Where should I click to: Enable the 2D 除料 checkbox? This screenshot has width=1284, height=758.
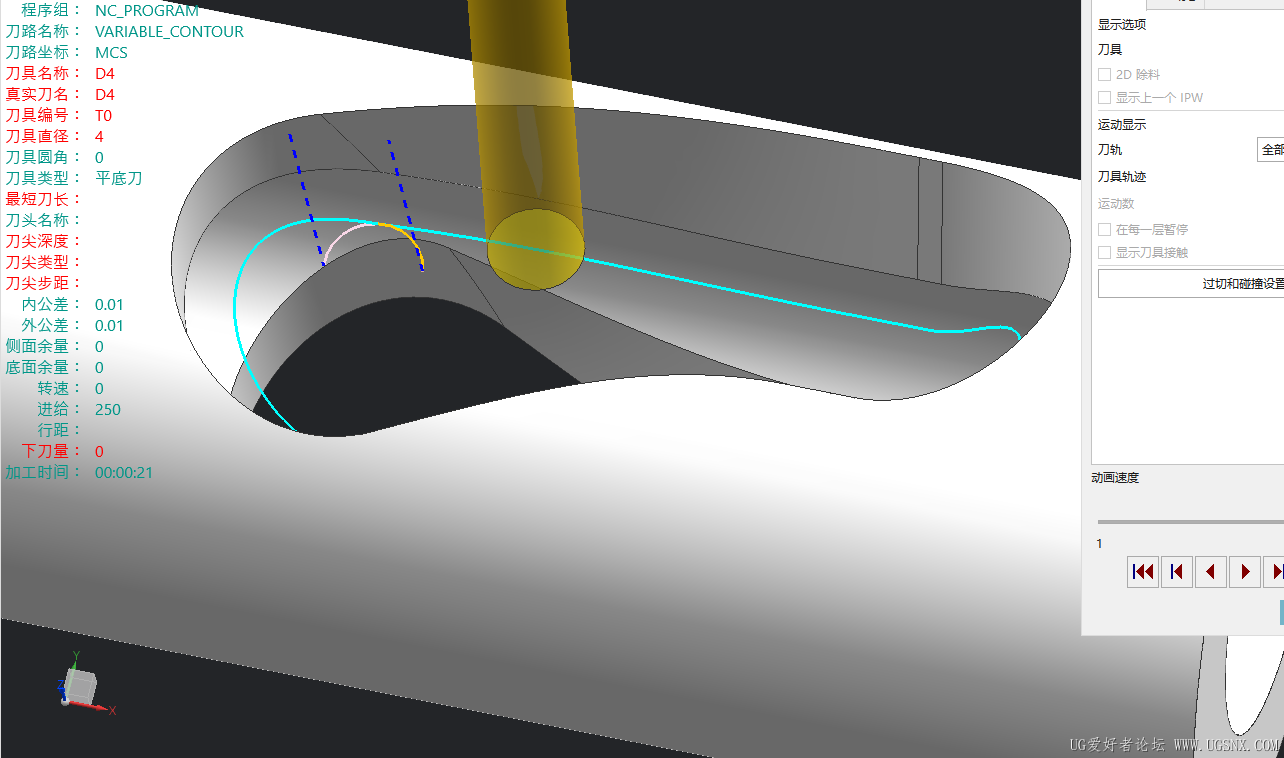click(1105, 74)
